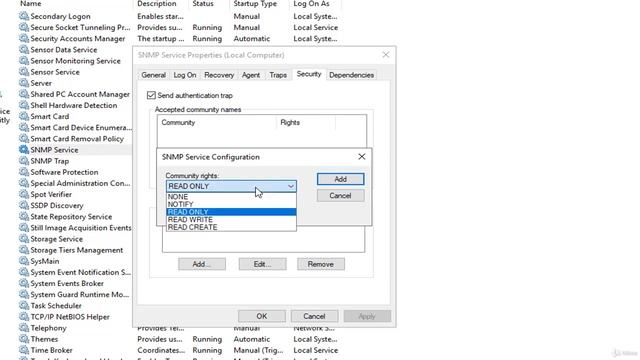Viewport: 640px width, 360px height.
Task: Click the Storage Service gear icon
Action: [24, 239]
